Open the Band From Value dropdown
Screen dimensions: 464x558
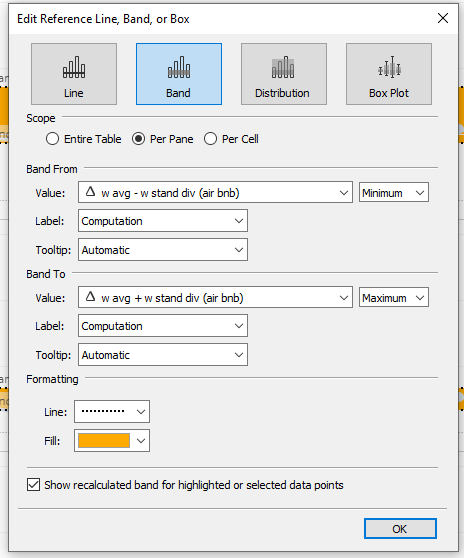coord(215,192)
